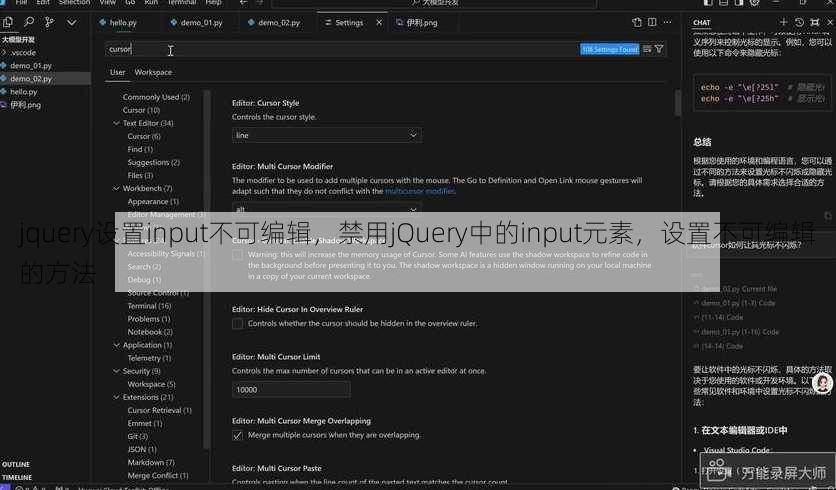The image size is (836, 490).
Task: Close the Settings tab with X
Action: [379, 22]
